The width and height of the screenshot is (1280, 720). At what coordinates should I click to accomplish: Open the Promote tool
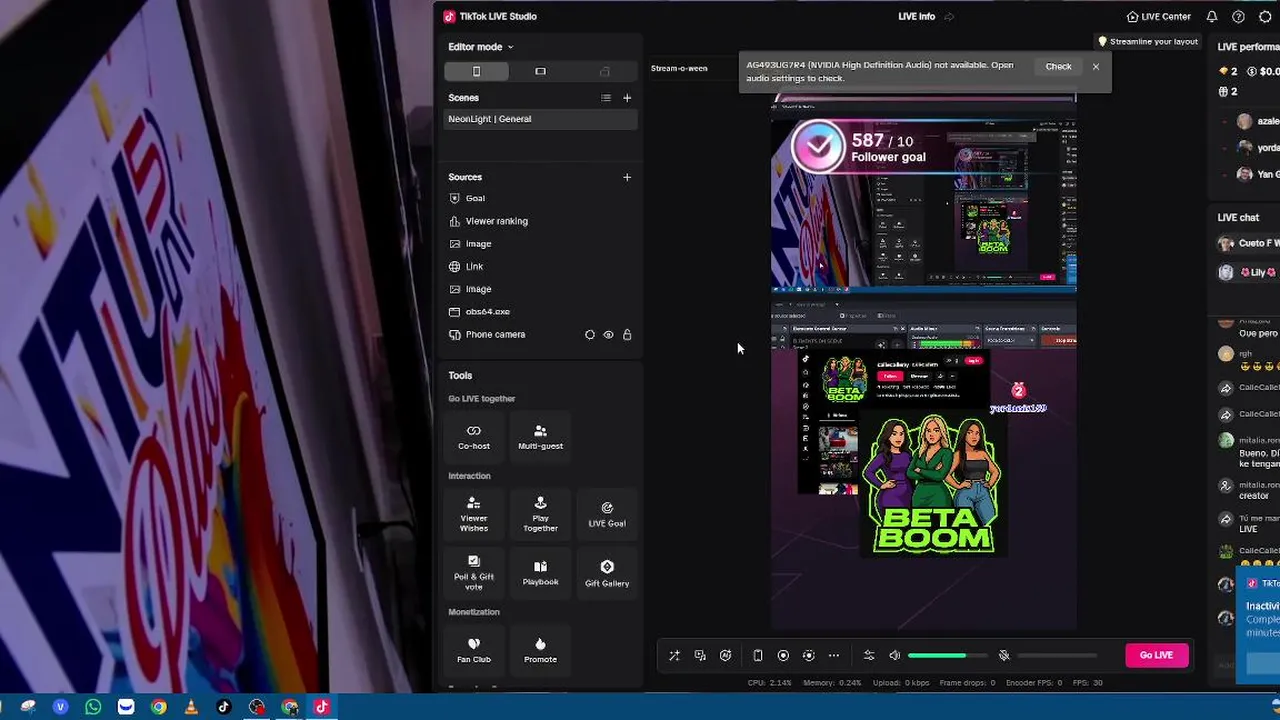coord(540,650)
